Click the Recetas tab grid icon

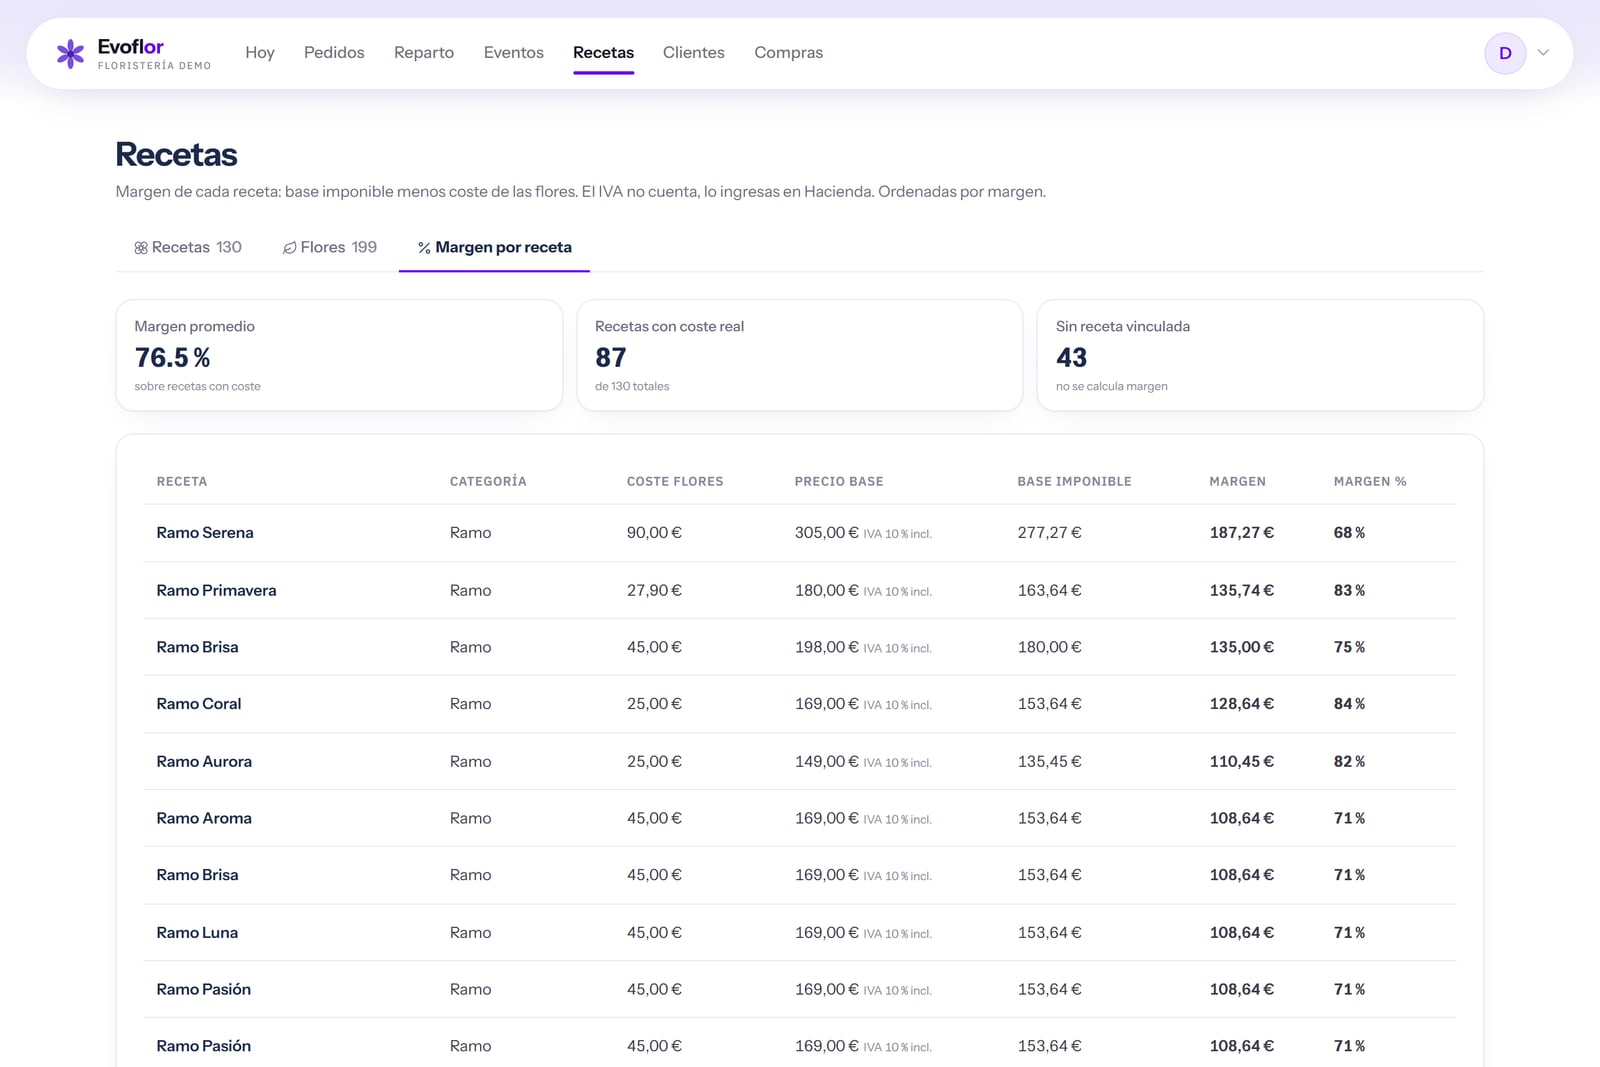[141, 248]
